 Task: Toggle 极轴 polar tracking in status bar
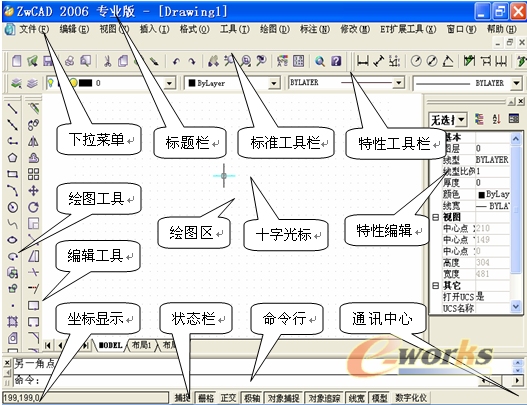click(252, 398)
